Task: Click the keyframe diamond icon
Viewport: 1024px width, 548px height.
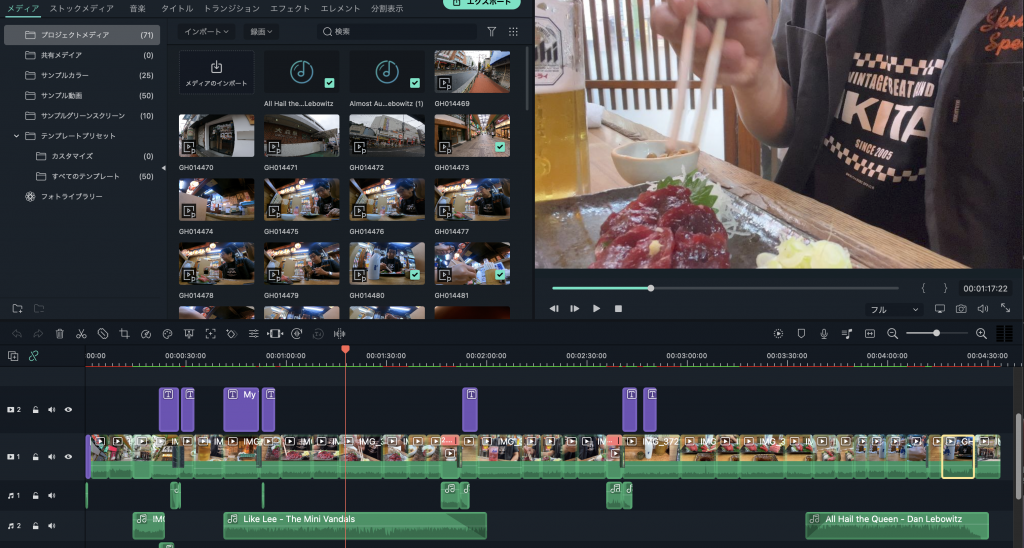Action: (x=231, y=334)
